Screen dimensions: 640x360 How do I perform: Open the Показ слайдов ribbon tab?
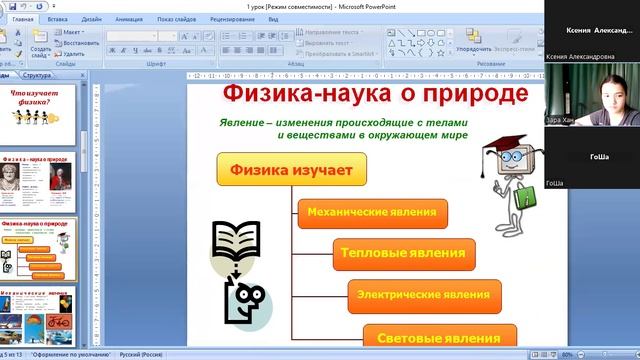point(177,19)
